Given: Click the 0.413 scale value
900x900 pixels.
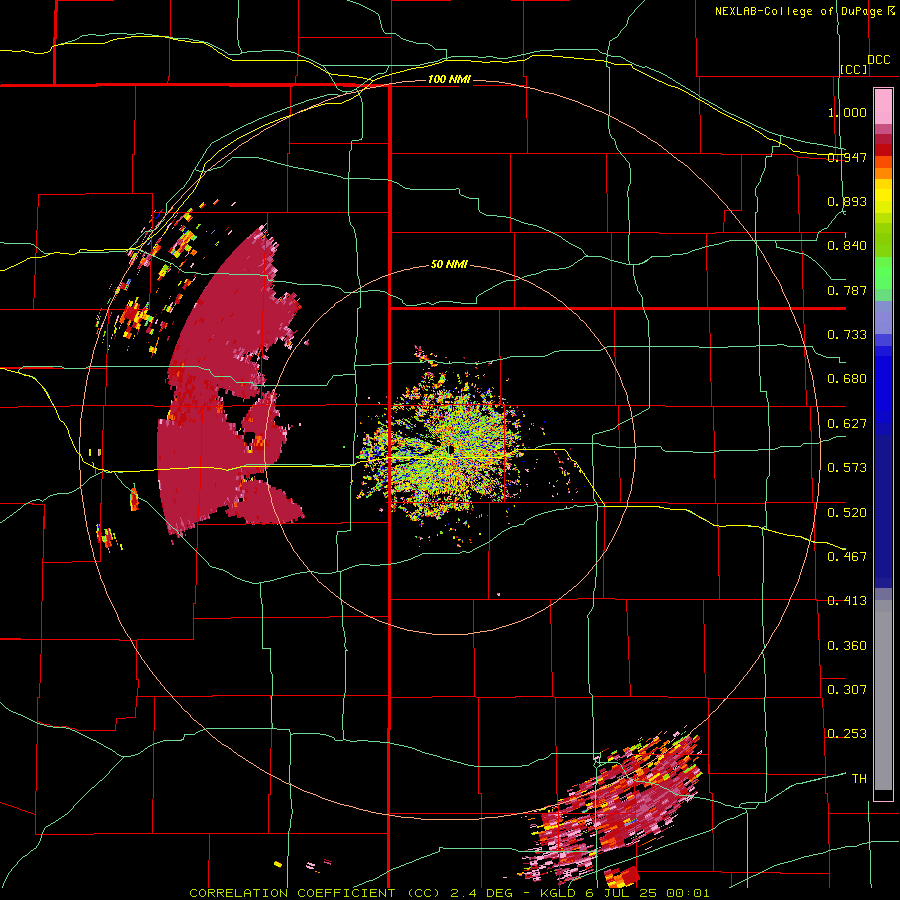Looking at the screenshot, I should click(x=847, y=601).
